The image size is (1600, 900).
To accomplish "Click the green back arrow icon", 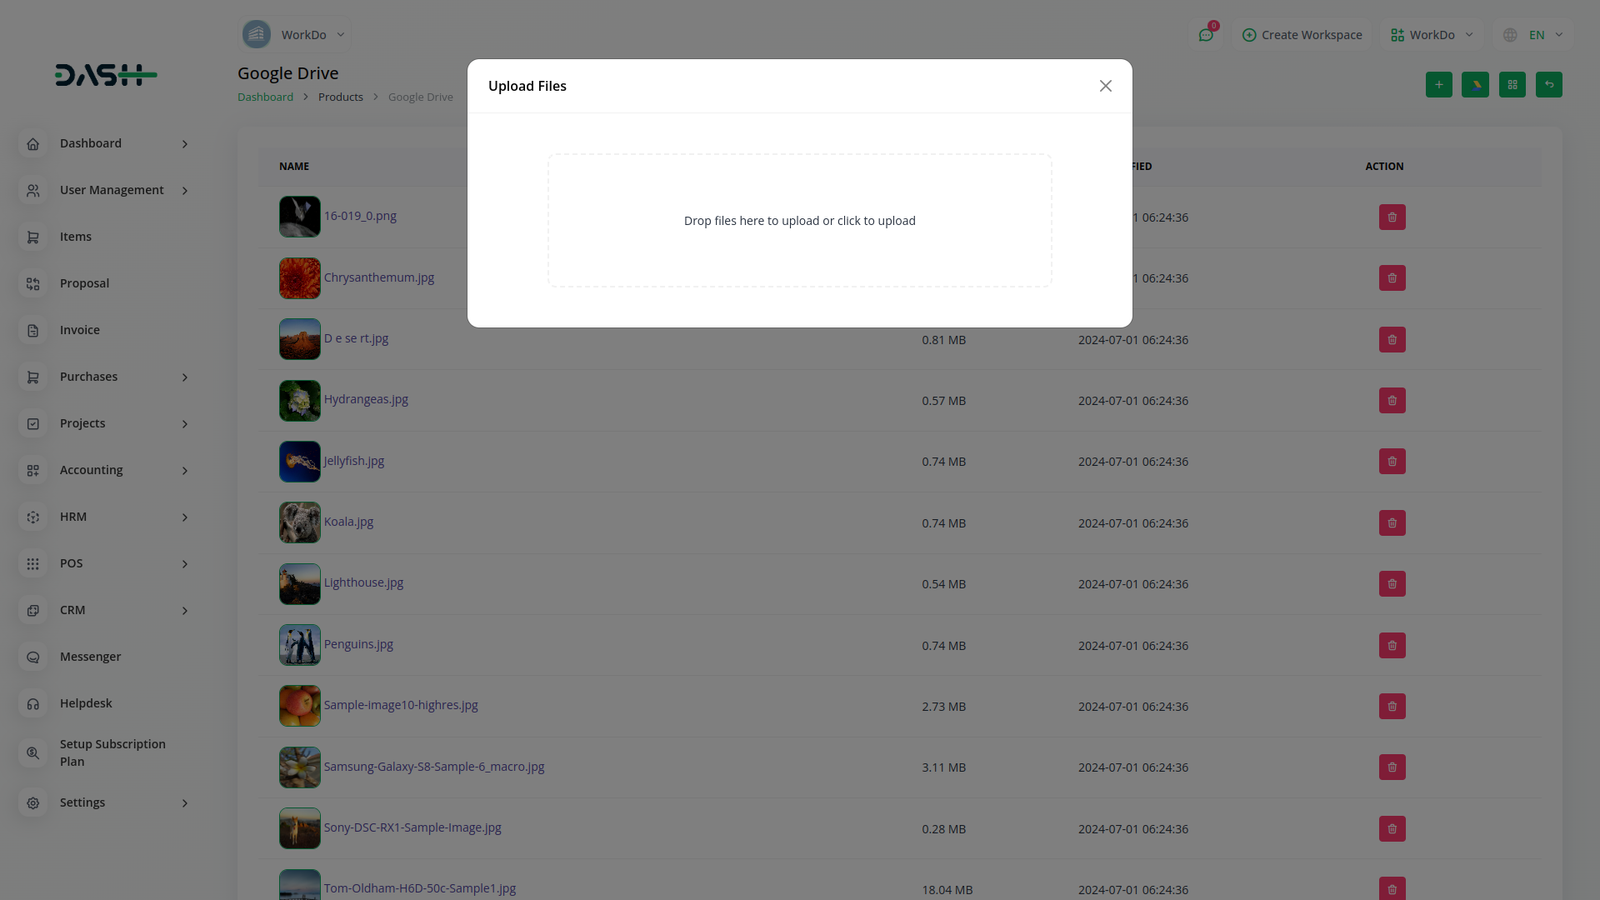I will coord(1549,85).
